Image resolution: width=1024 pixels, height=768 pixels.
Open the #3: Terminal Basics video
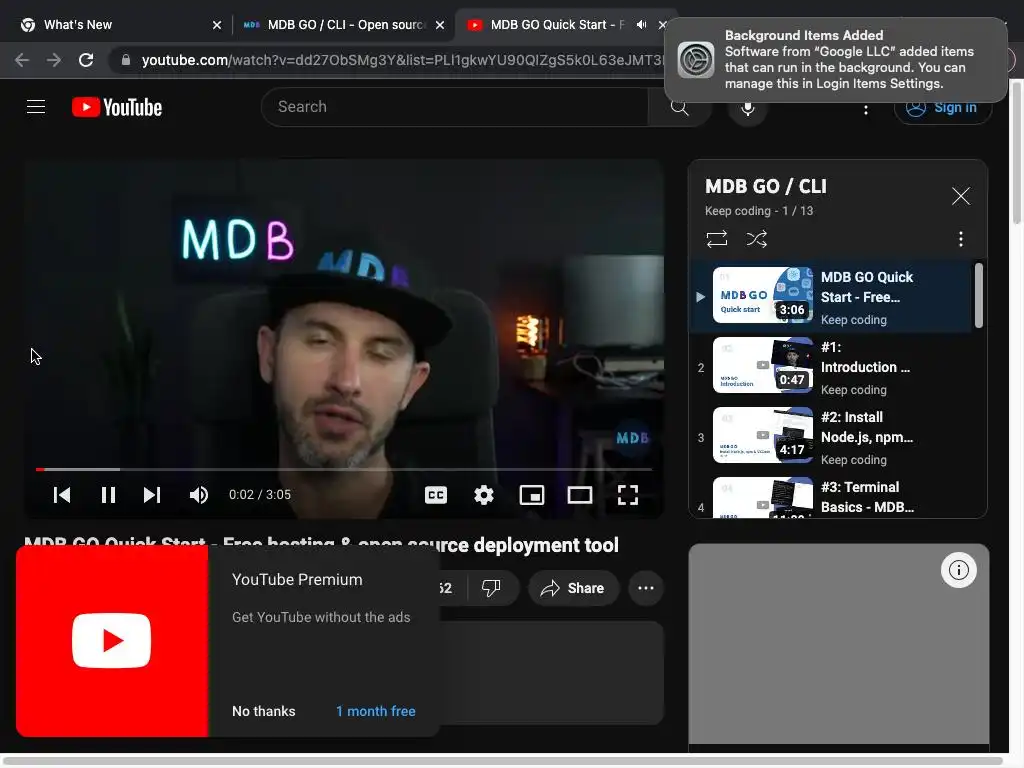831,496
